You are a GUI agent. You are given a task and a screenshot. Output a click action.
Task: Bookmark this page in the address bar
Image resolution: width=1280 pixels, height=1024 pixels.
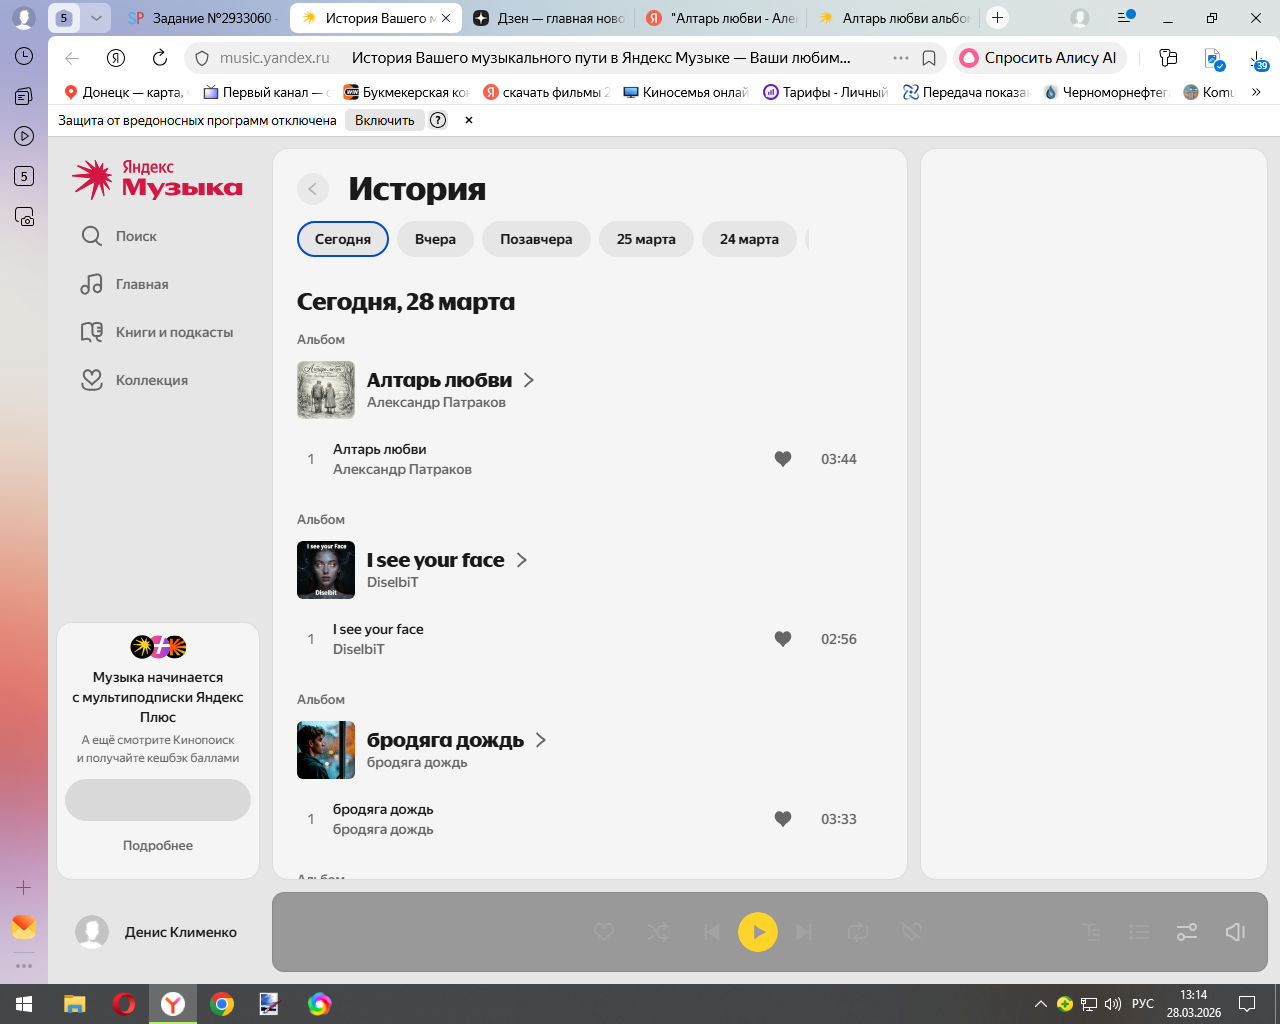tap(929, 58)
